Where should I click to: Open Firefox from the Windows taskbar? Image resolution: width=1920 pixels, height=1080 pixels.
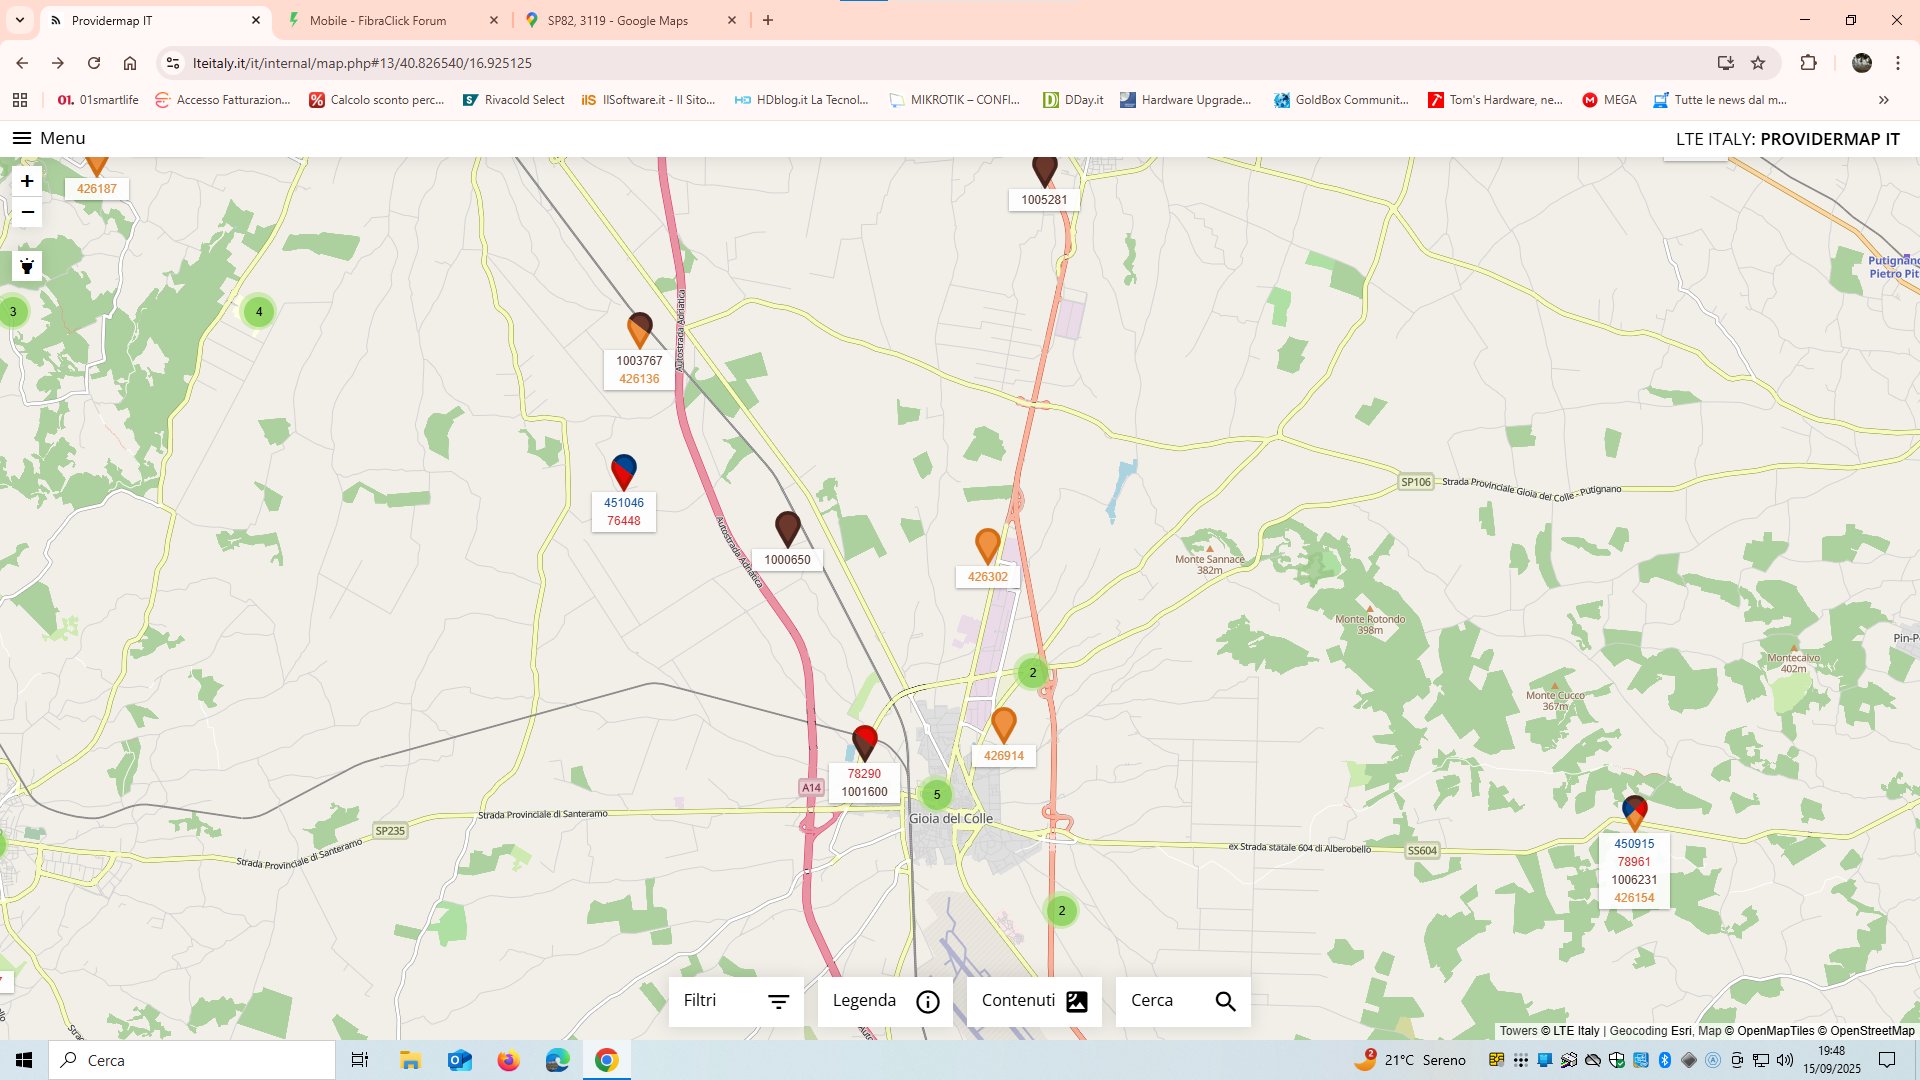tap(508, 1060)
